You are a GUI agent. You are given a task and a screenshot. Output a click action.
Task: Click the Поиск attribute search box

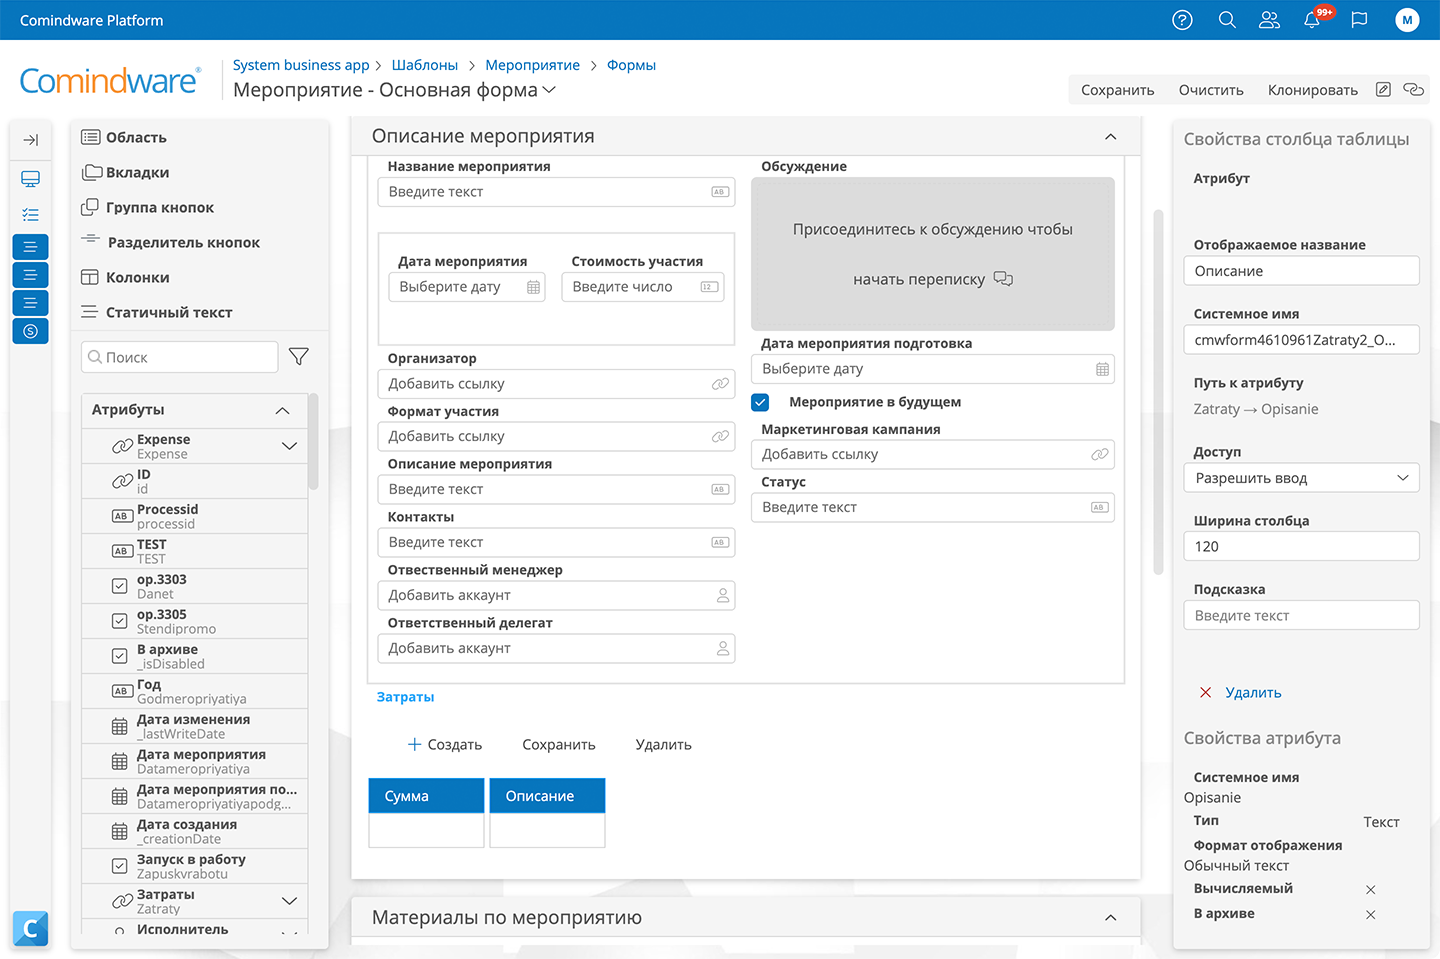pos(179,357)
